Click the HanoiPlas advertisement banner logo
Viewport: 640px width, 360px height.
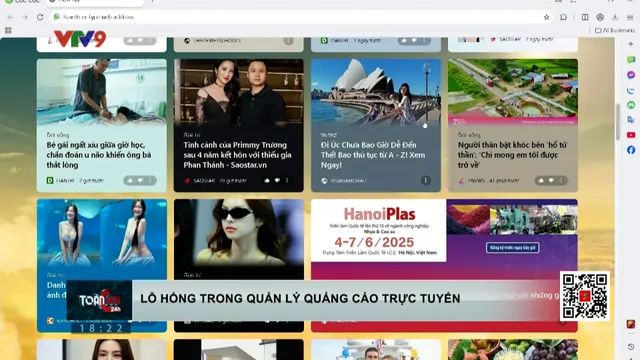click(x=380, y=214)
